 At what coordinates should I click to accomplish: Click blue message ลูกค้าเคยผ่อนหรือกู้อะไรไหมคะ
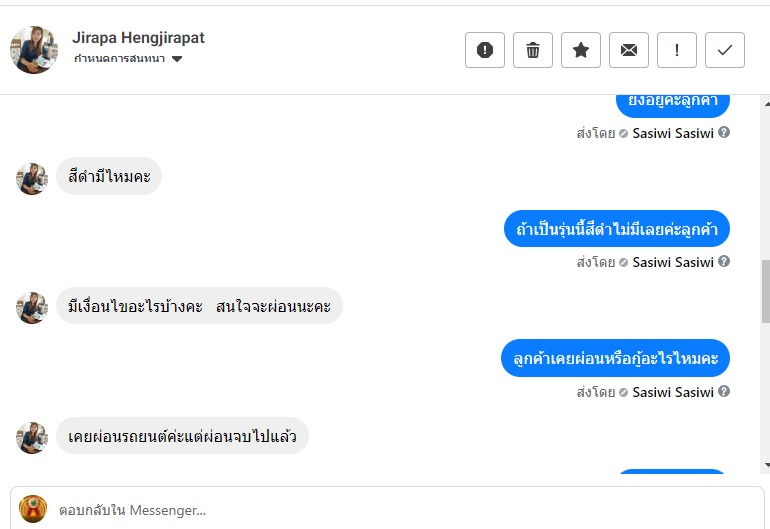pos(615,358)
